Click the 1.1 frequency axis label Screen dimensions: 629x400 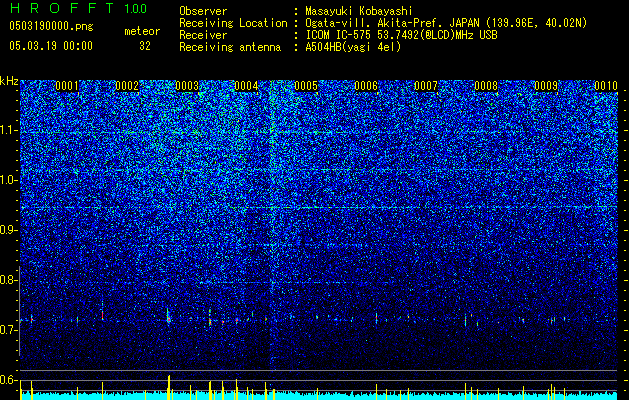[8, 130]
